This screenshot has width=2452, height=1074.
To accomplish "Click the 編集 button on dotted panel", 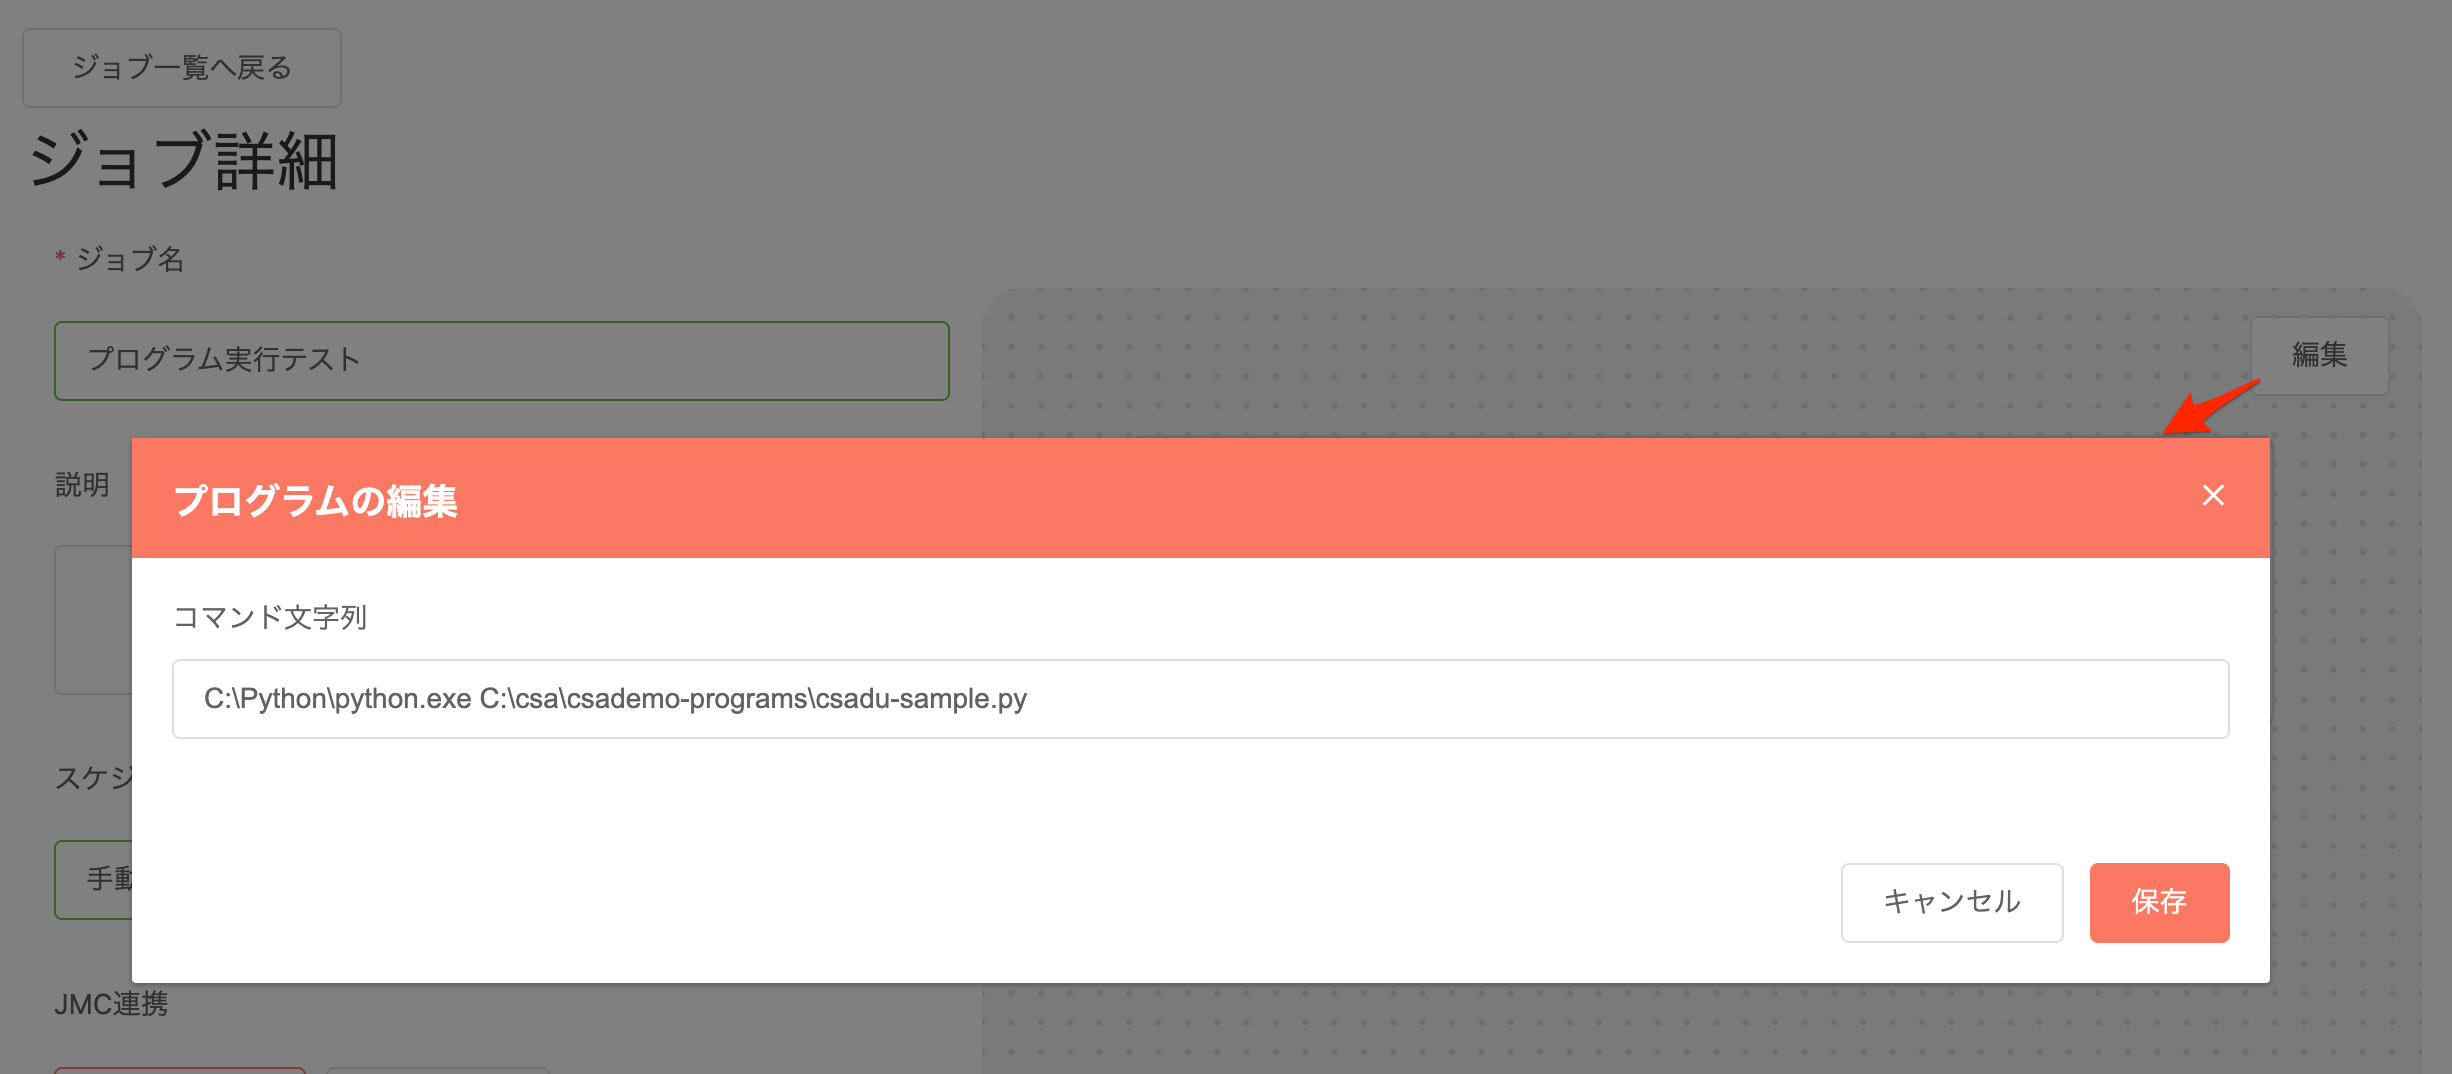I will click(x=2319, y=355).
